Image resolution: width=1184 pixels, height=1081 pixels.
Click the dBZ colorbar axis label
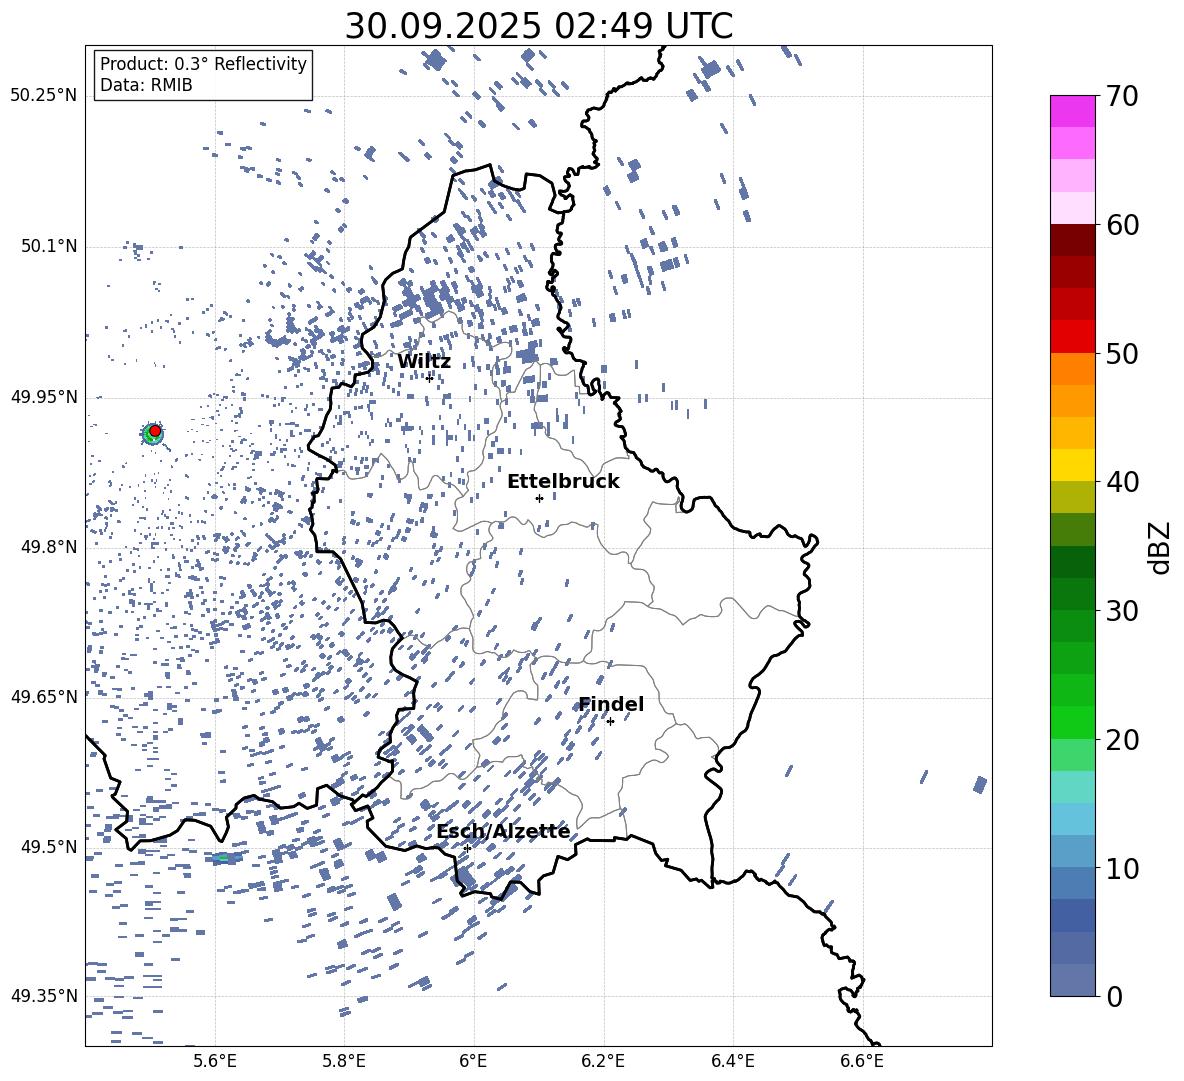point(1161,547)
